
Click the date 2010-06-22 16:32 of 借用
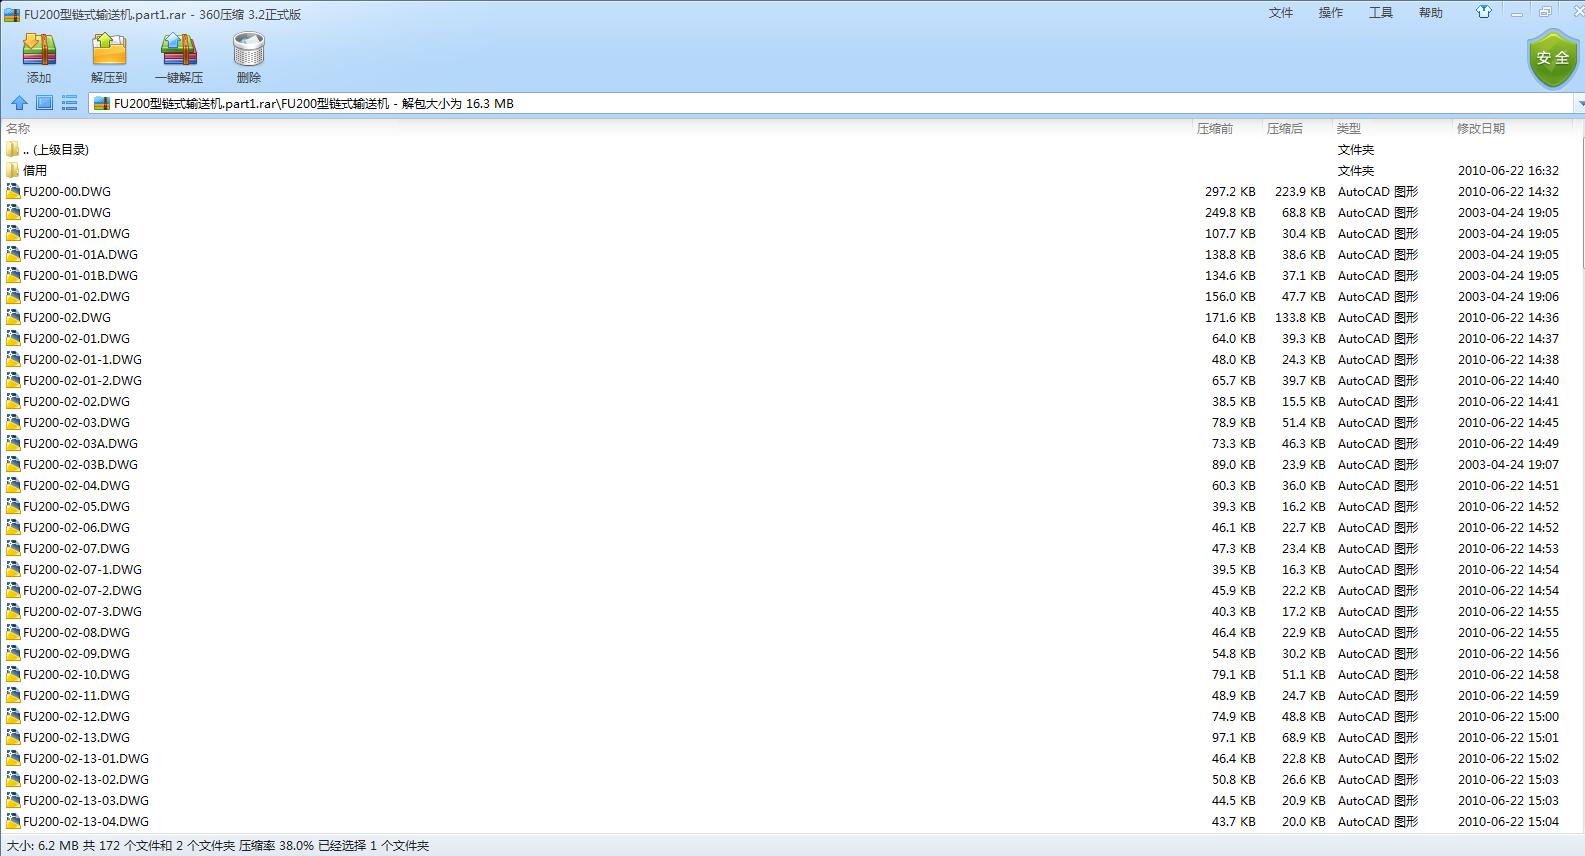(1508, 170)
